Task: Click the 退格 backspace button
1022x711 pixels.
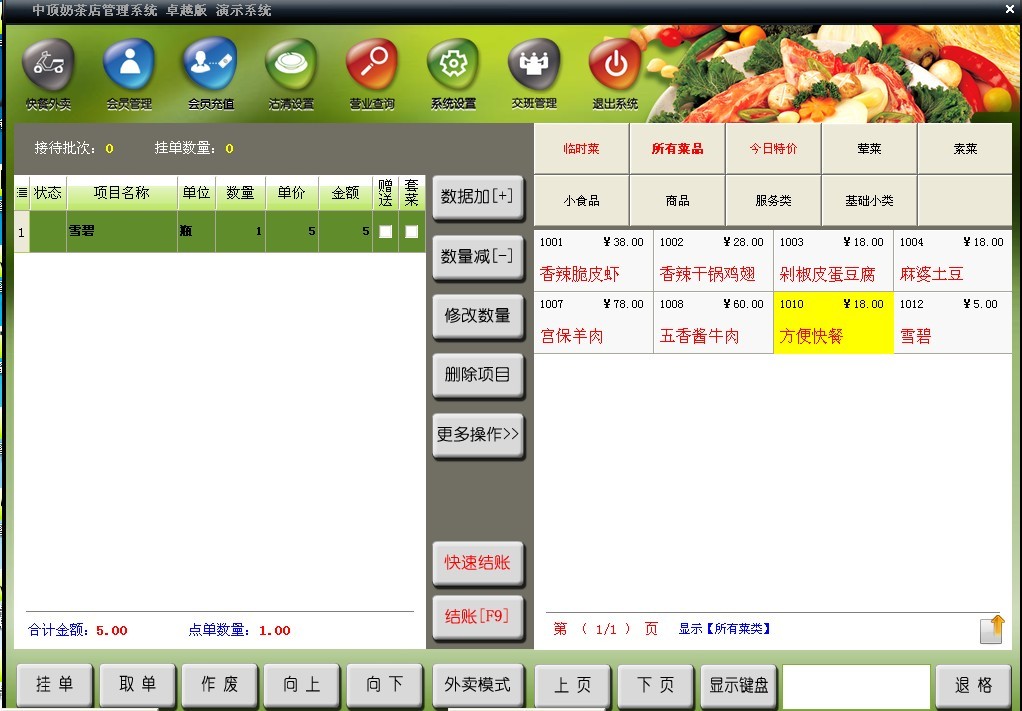Action: (973, 684)
